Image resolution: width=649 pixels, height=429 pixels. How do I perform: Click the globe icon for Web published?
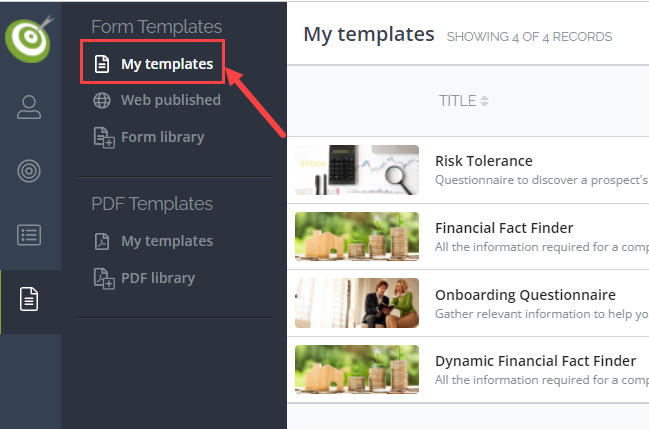click(x=102, y=100)
